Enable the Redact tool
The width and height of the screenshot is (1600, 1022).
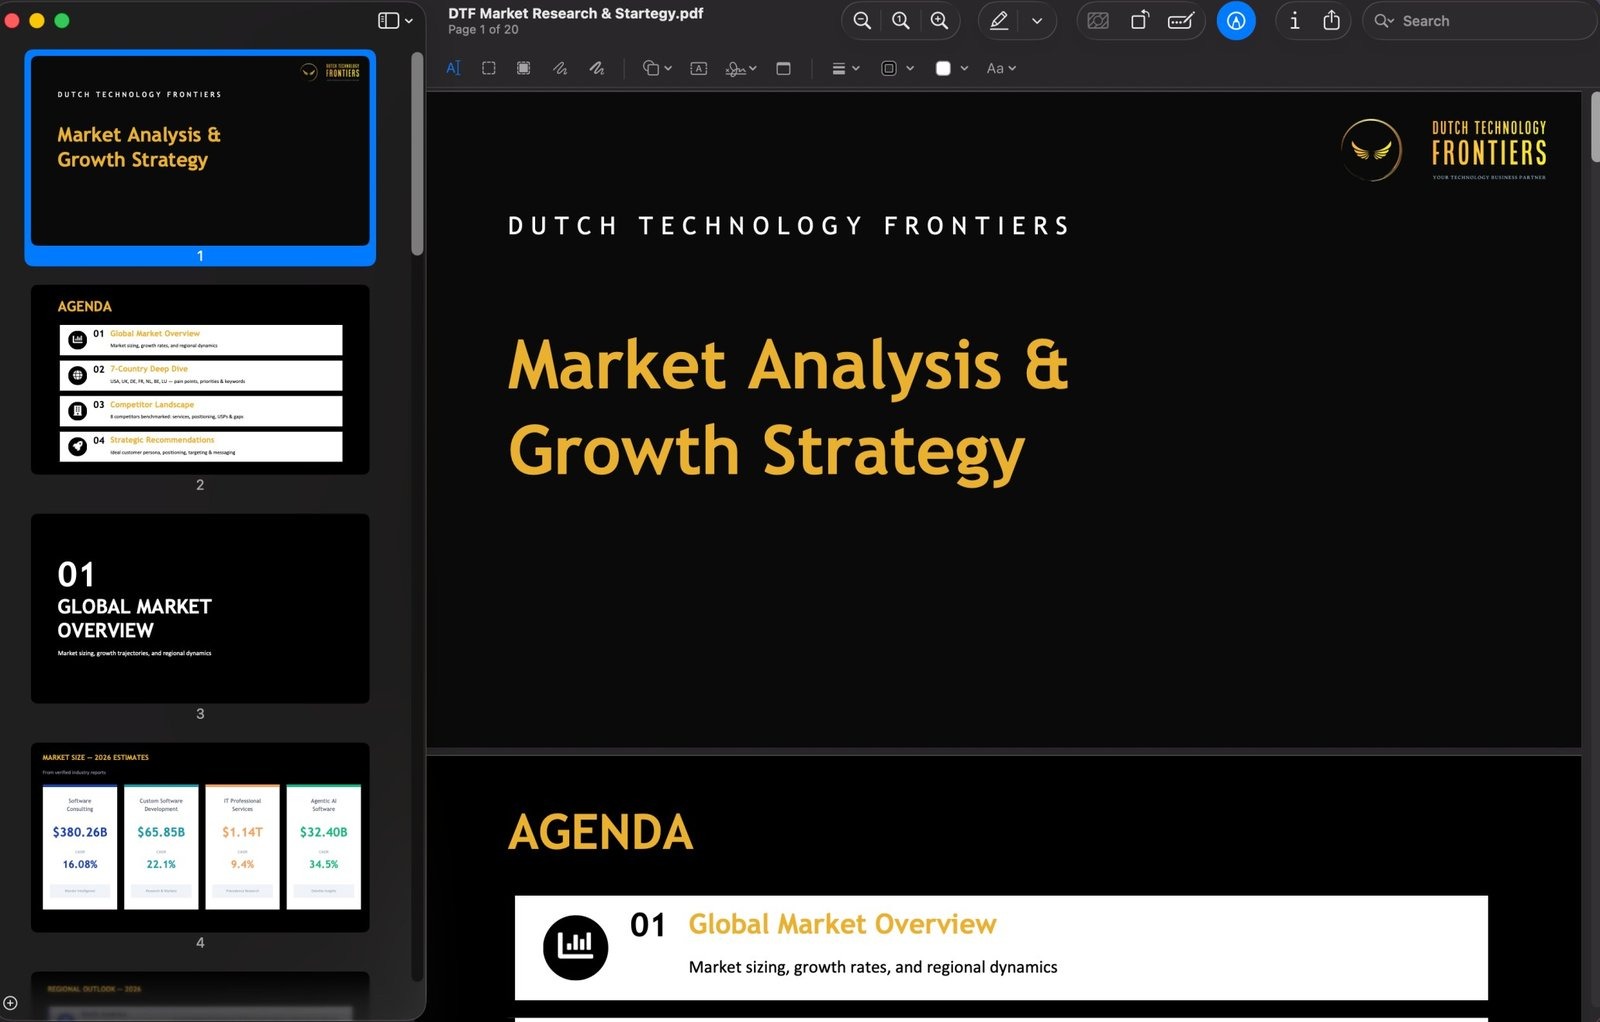coord(524,68)
